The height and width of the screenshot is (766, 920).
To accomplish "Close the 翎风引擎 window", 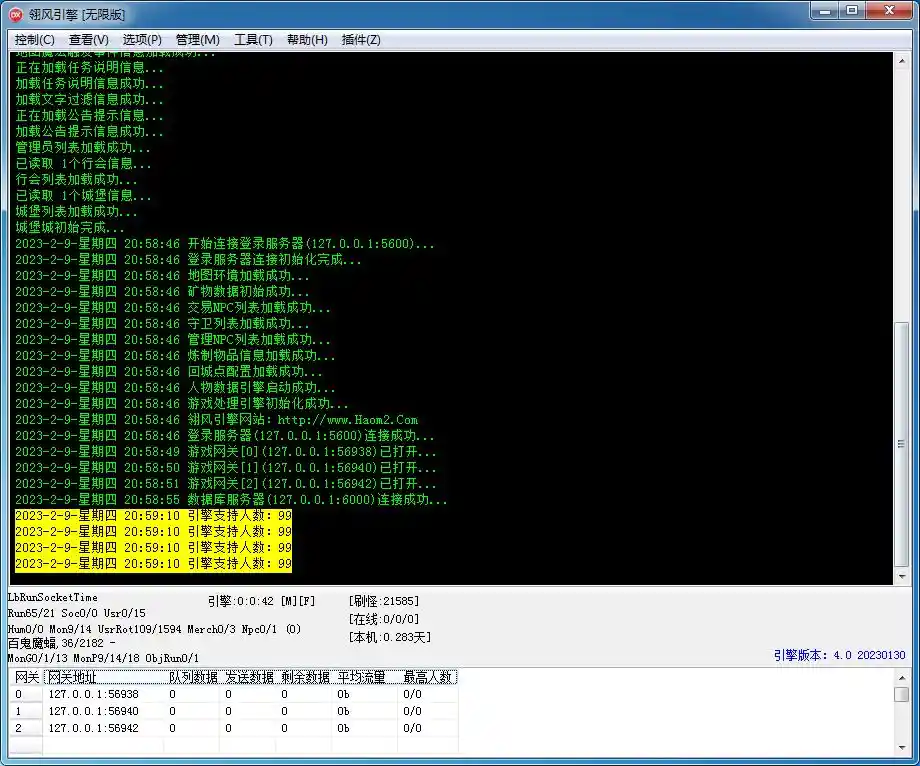I will [x=889, y=11].
